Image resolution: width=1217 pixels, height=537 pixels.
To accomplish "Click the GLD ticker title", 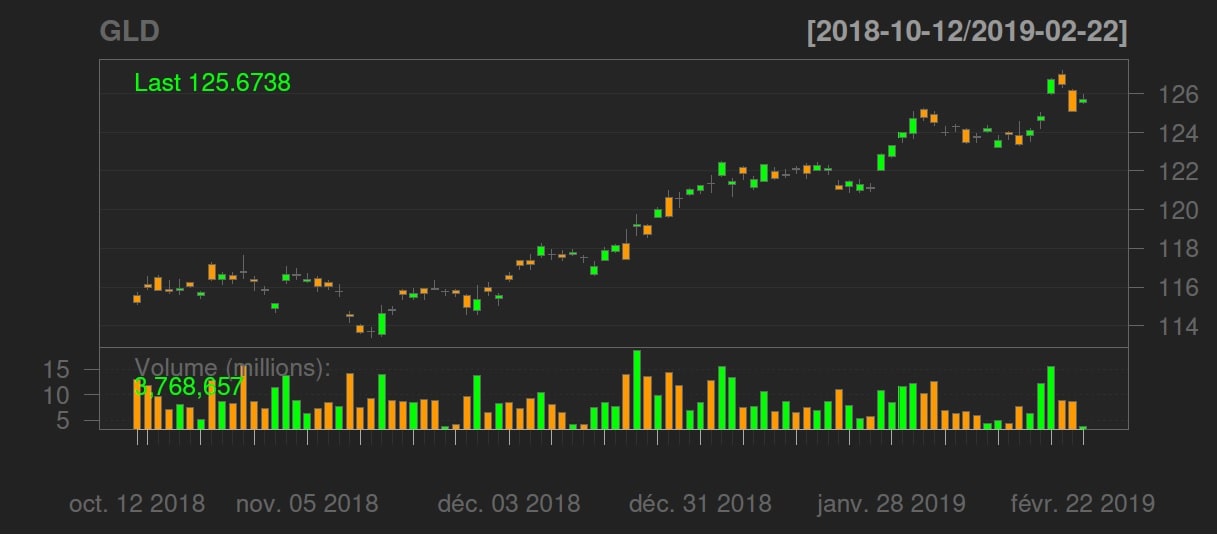I will 129,32.
